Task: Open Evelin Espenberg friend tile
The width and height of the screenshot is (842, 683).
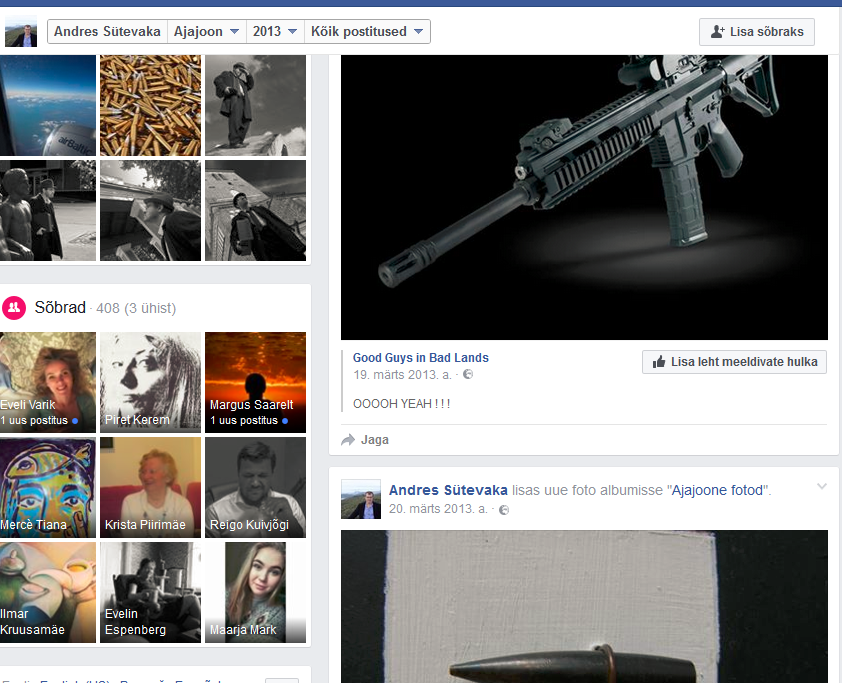Action: (x=150, y=592)
